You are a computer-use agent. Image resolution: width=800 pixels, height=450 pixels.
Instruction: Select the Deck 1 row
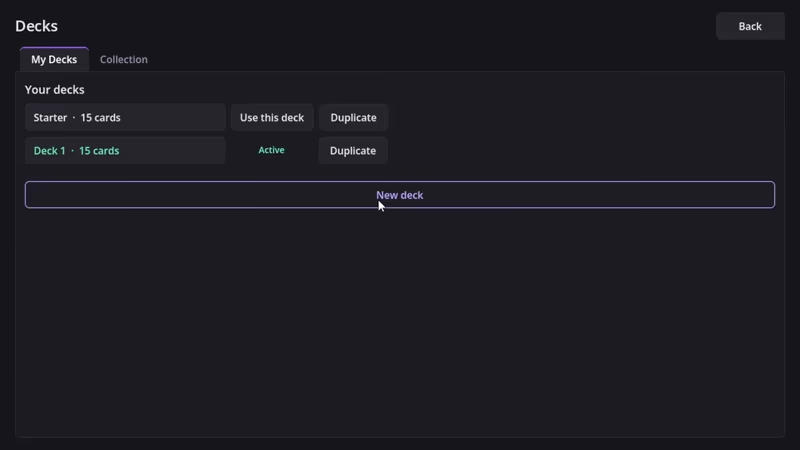click(x=125, y=151)
